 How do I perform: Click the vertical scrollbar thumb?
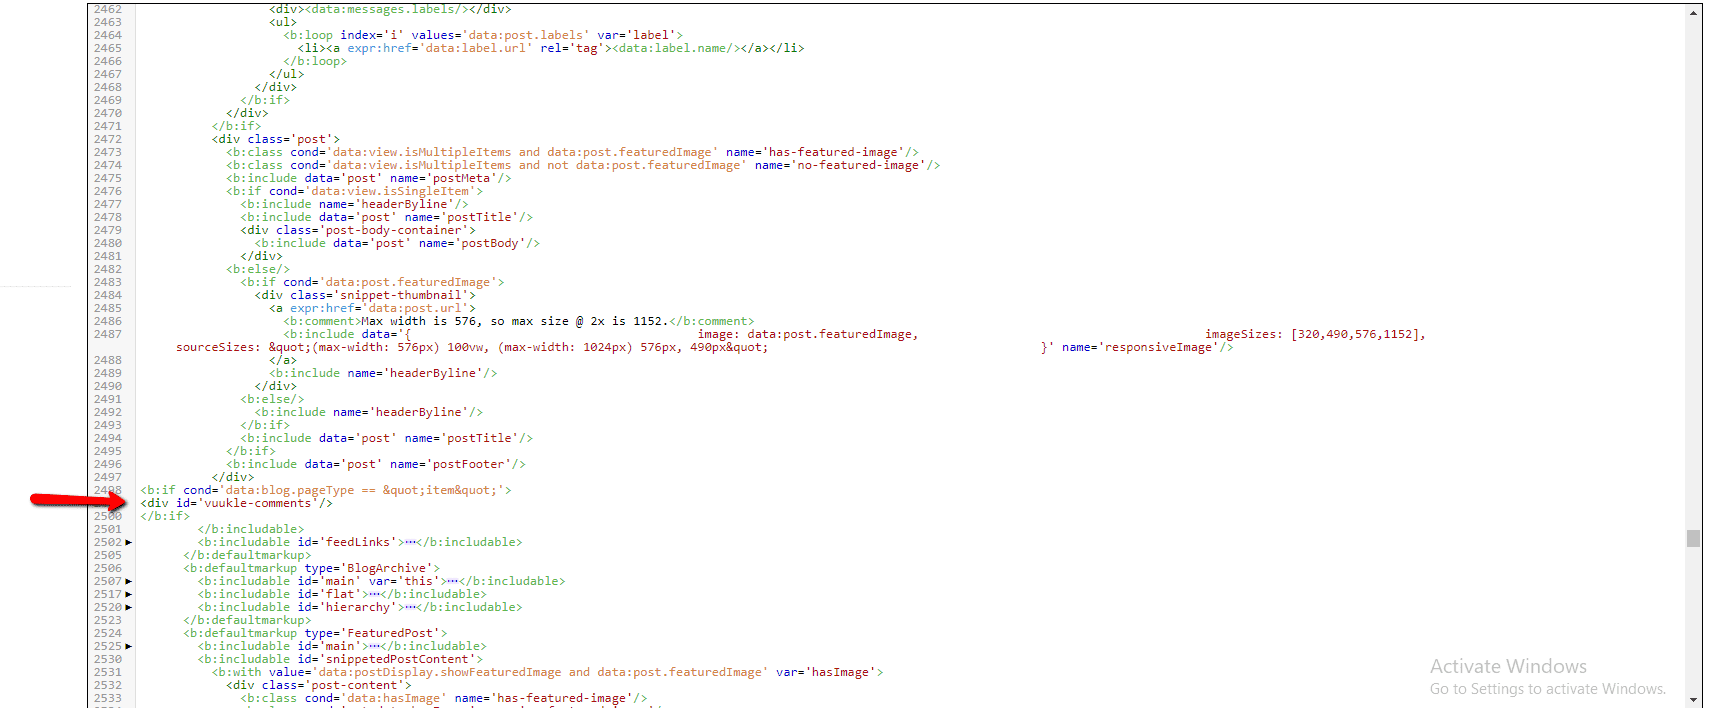pos(1693,538)
